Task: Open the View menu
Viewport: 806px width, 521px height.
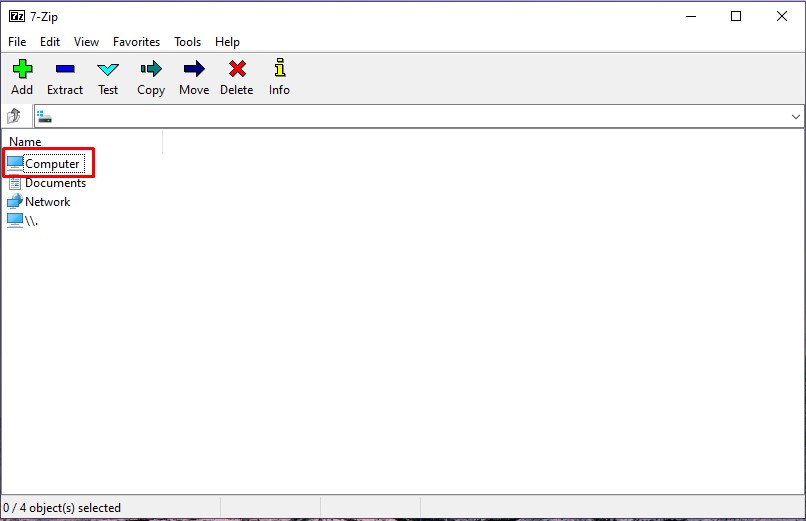Action: (87, 42)
